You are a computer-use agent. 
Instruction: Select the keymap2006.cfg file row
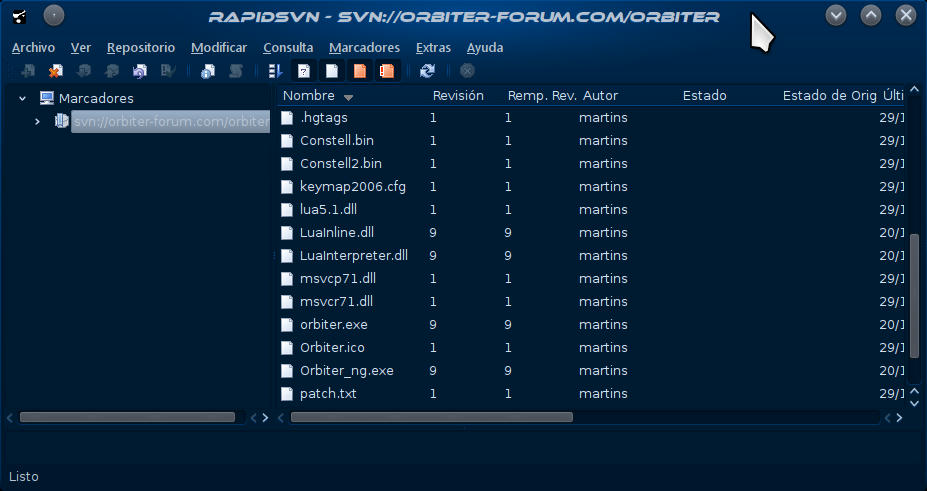[x=591, y=187]
